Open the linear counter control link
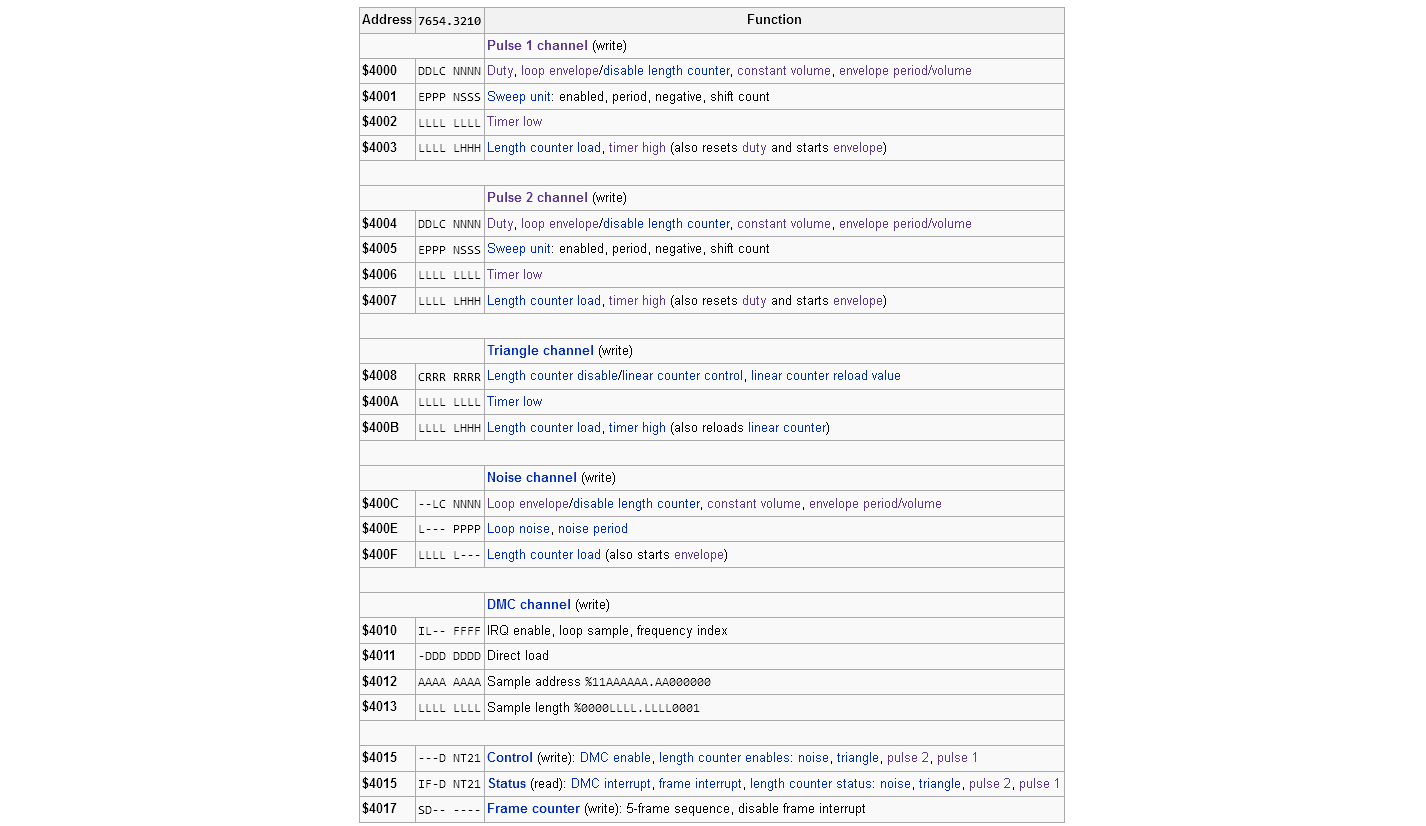This screenshot has width=1426, height=826. pyautogui.click(x=683, y=376)
